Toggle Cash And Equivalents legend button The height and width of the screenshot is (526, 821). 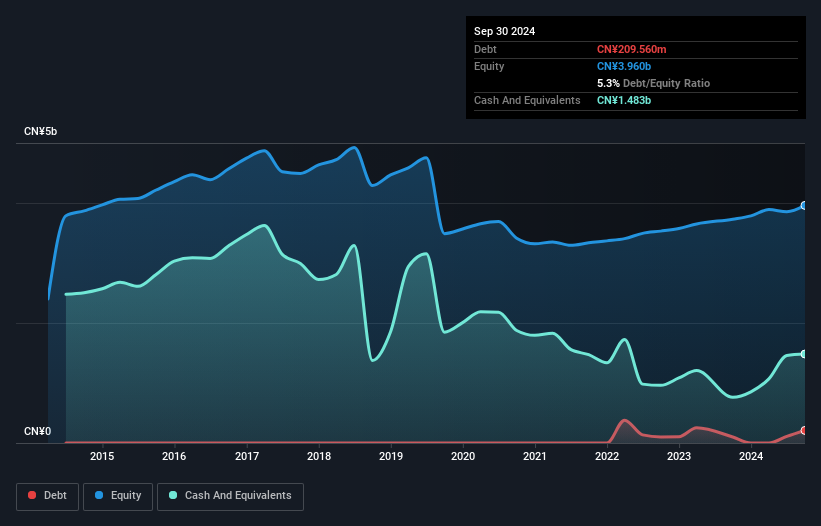230,496
